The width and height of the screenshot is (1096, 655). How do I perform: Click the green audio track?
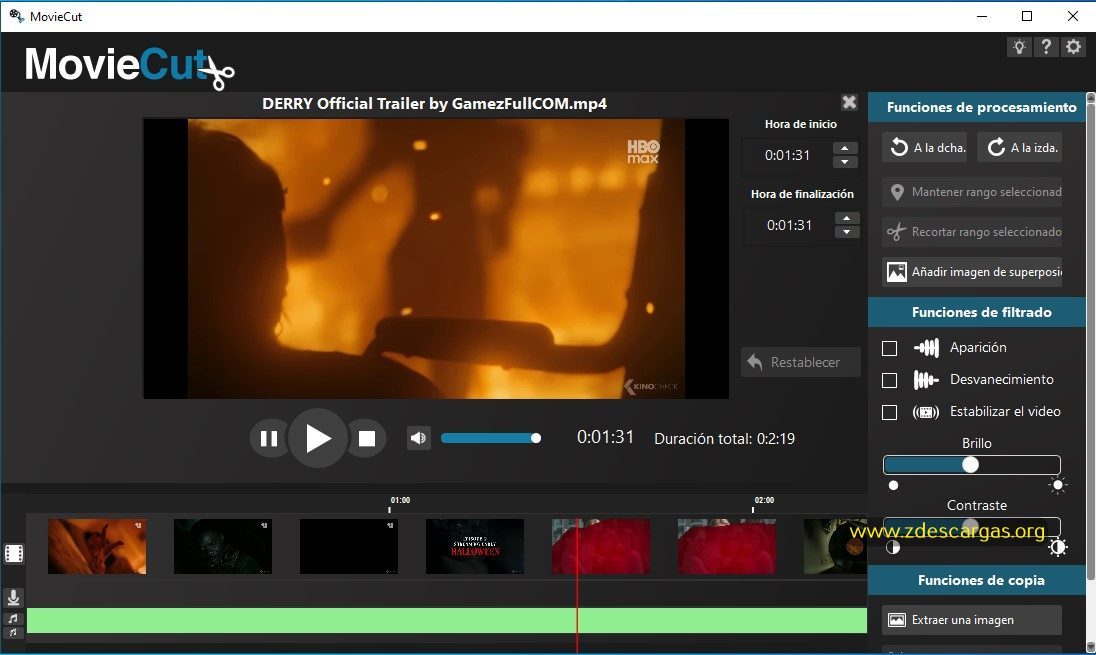point(447,621)
